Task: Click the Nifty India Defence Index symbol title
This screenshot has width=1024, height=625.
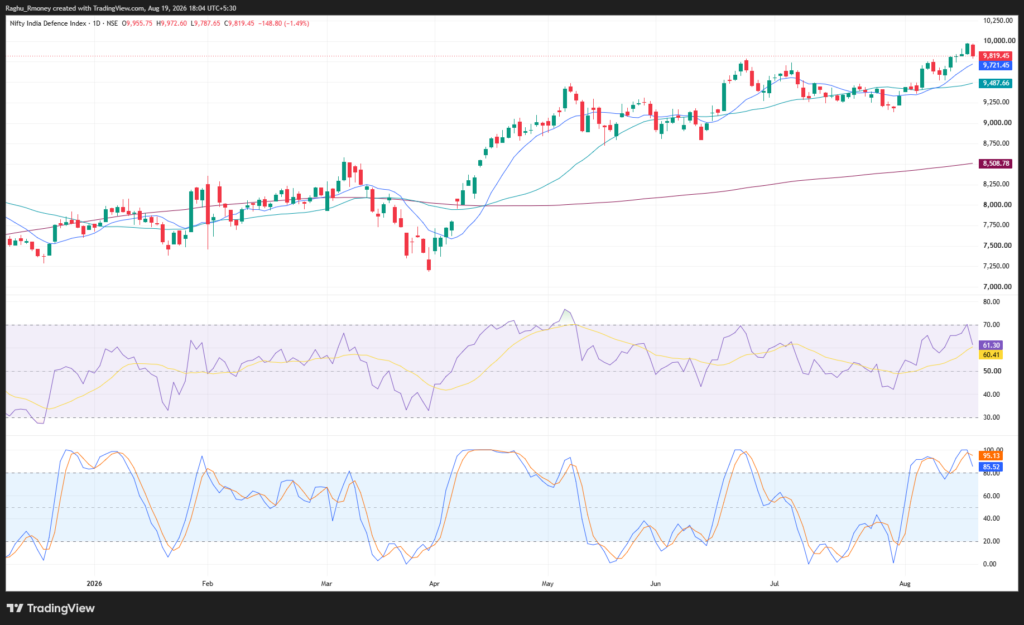Action: pos(48,24)
